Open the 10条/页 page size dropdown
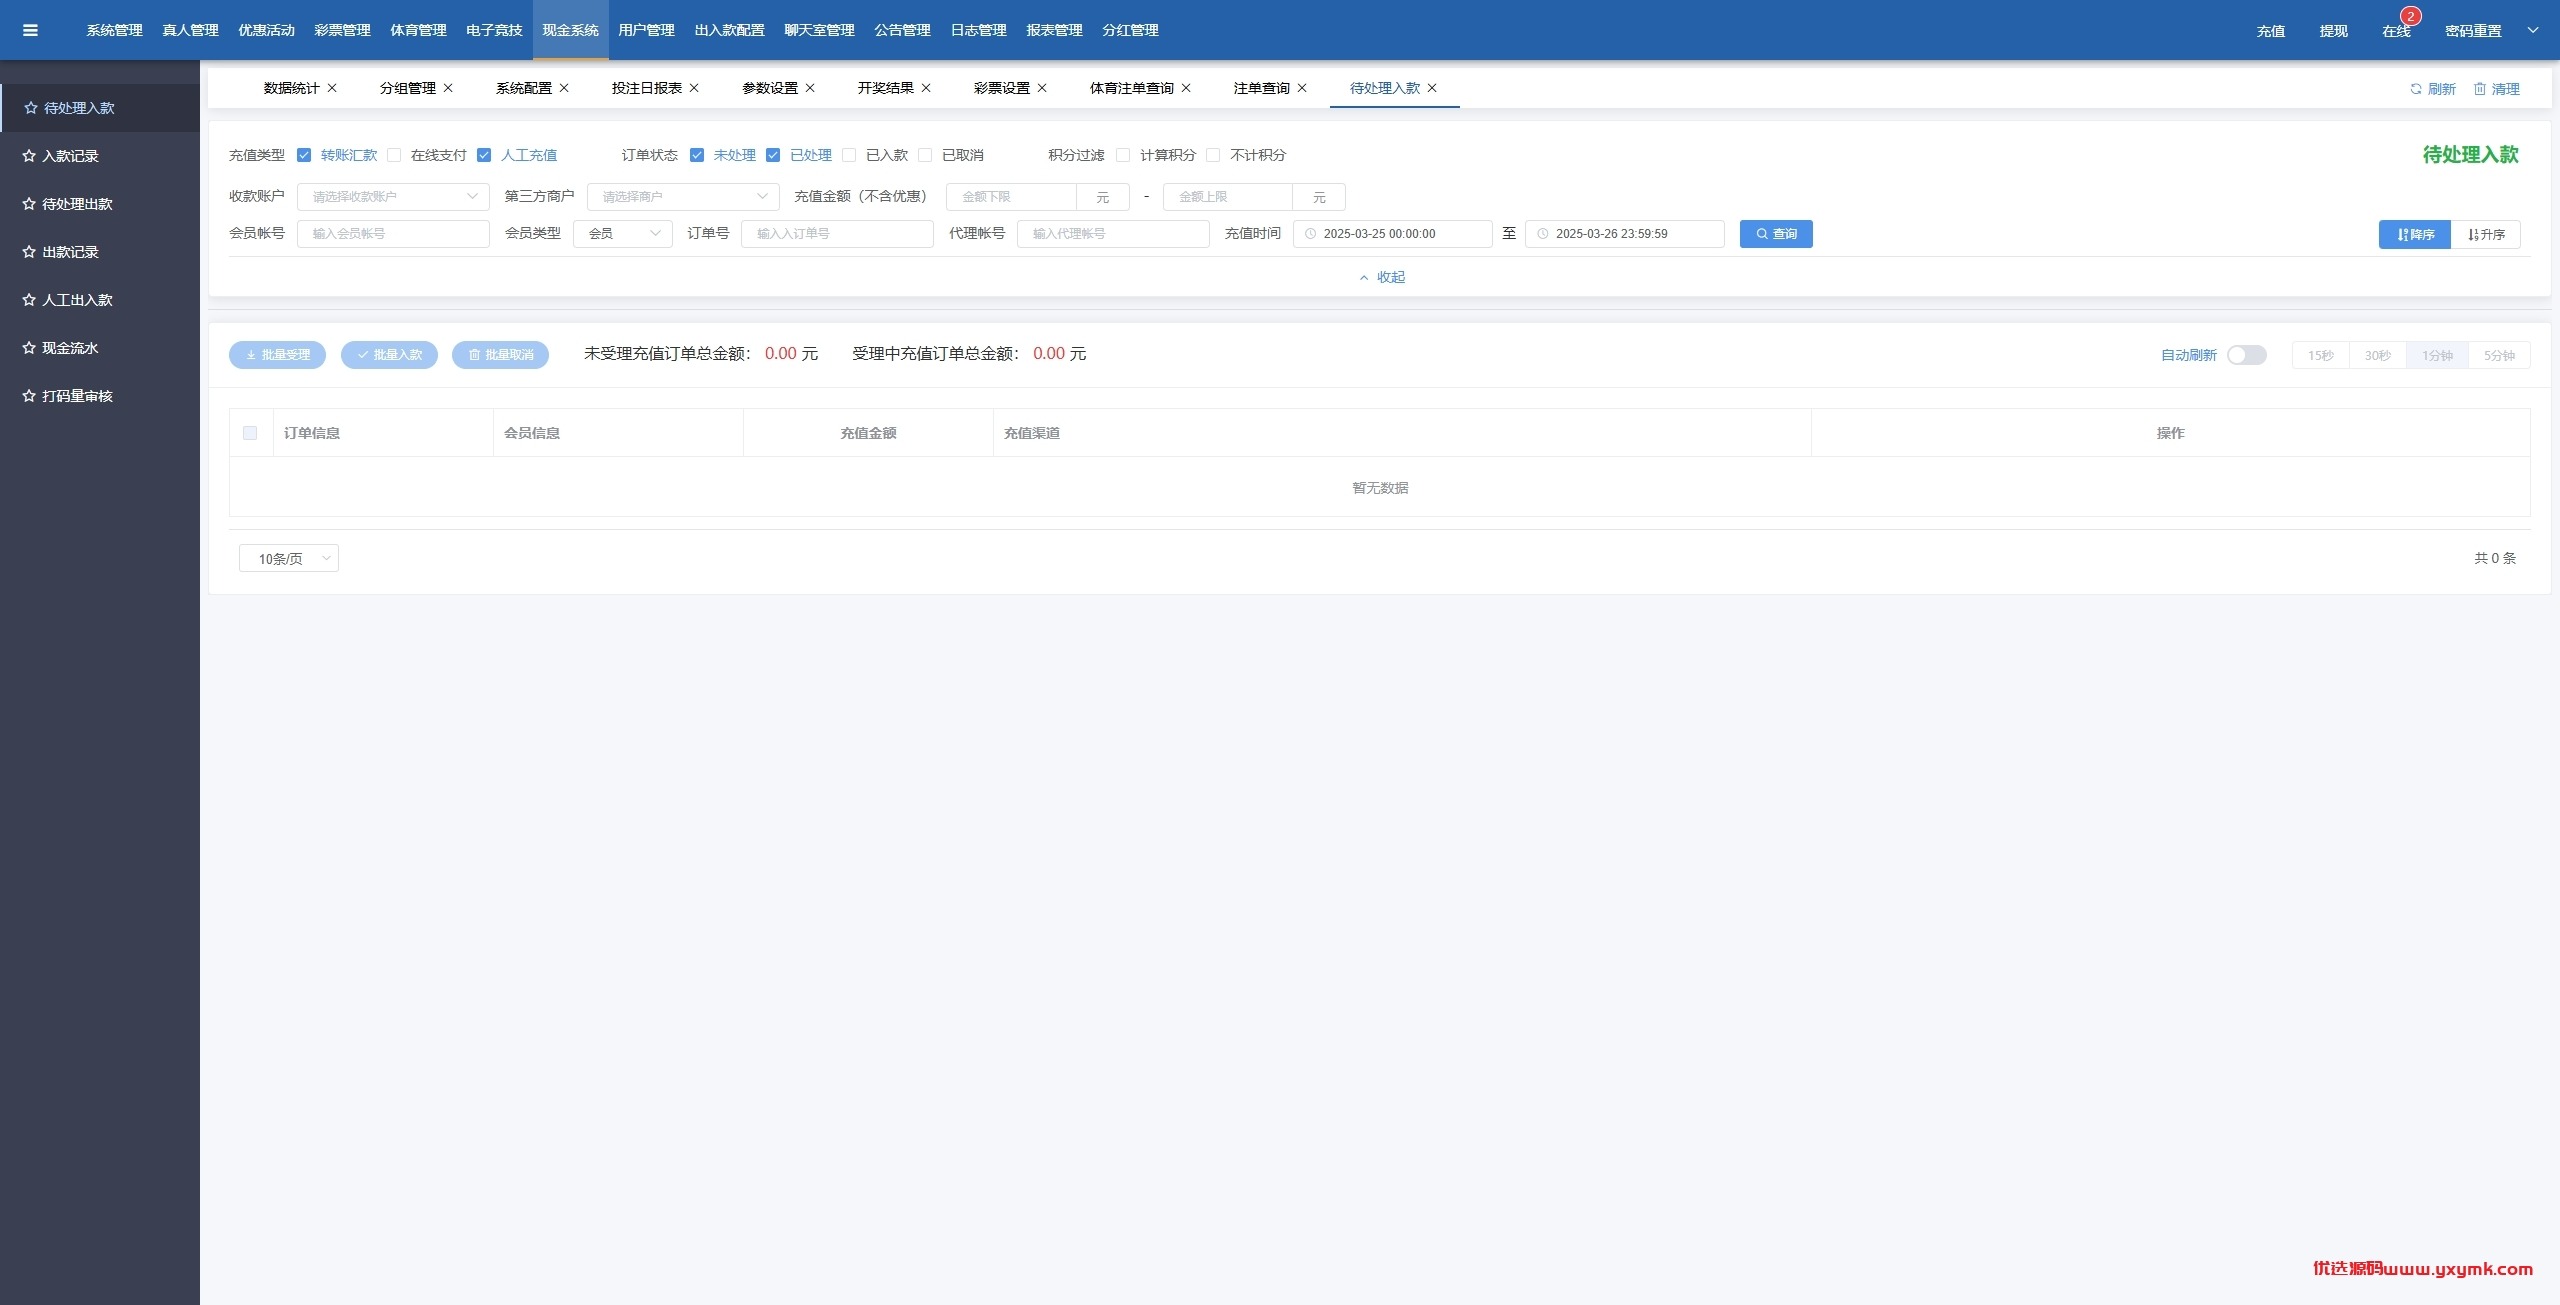2560x1305 pixels. click(x=289, y=558)
